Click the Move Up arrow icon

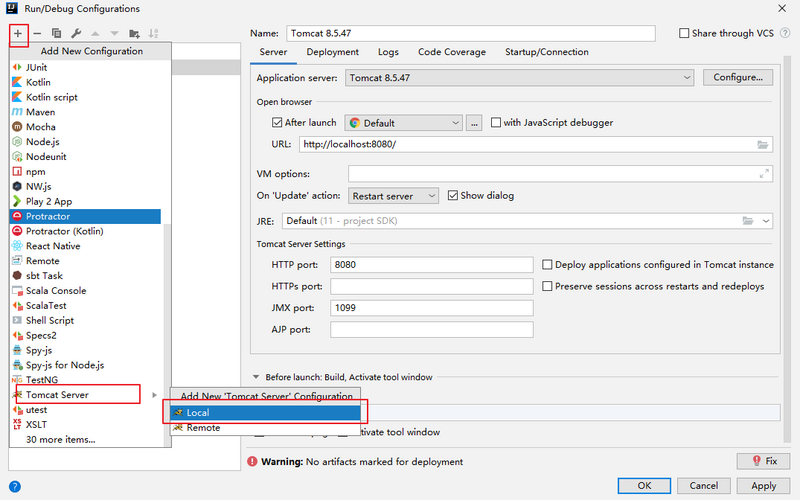(x=95, y=34)
